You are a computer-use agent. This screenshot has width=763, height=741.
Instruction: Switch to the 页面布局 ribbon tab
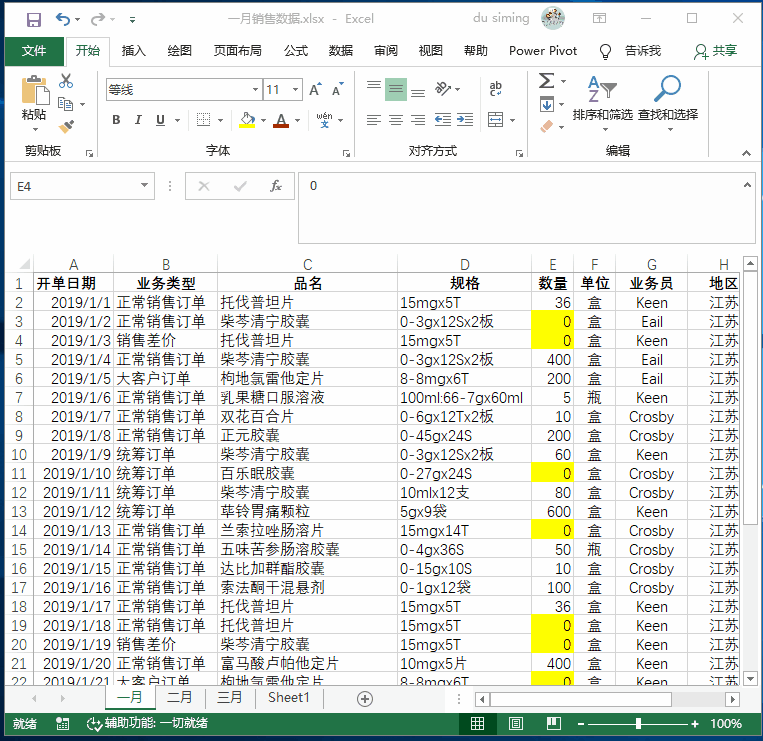pos(237,51)
